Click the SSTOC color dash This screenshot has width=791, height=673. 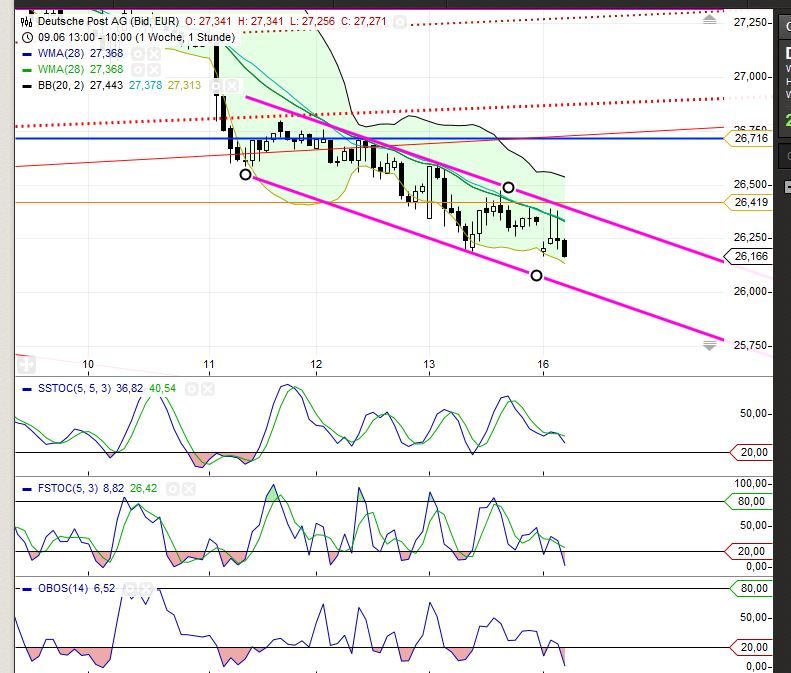pos(27,389)
